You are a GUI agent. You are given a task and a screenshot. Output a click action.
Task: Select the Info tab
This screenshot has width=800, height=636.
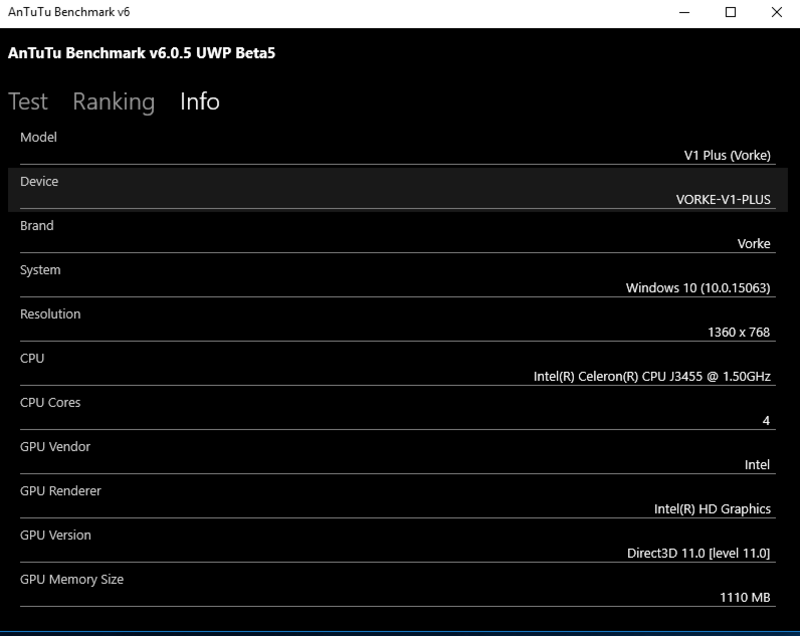(199, 101)
